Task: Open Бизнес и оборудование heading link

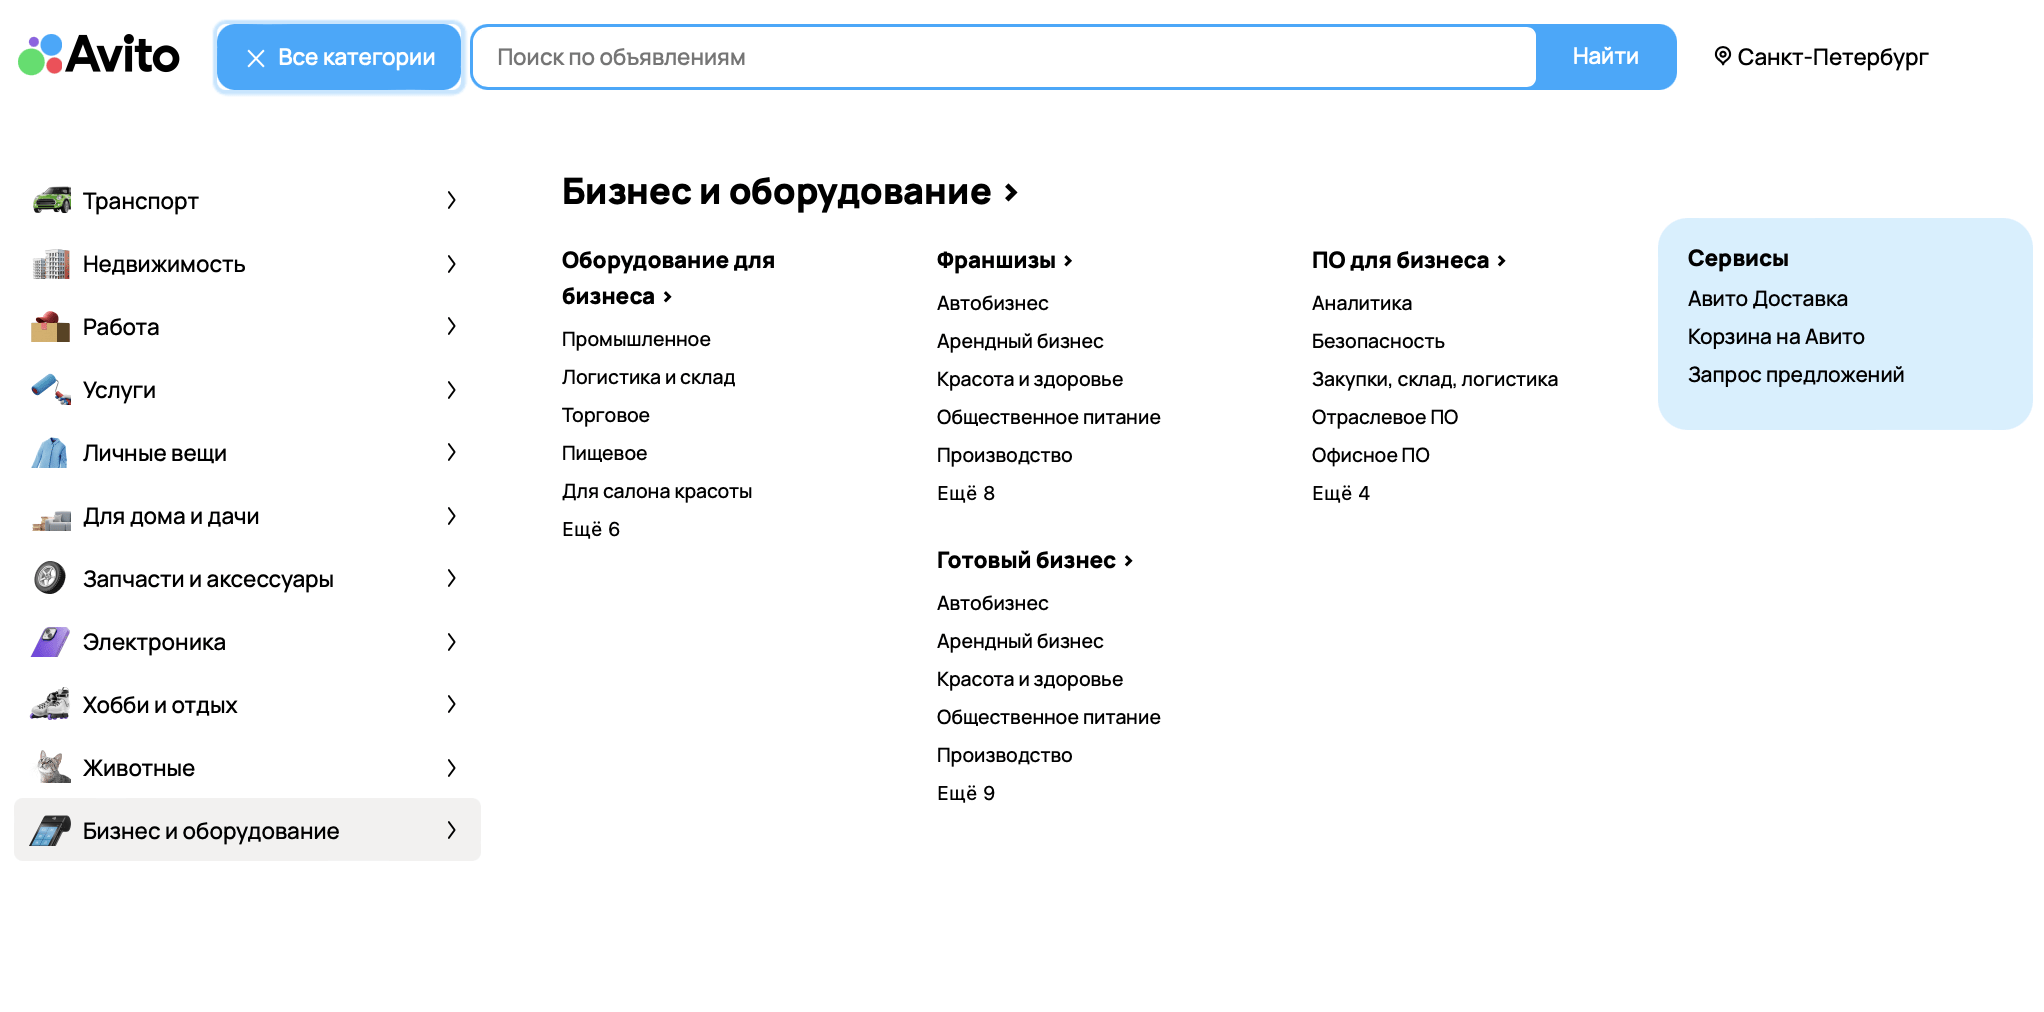Action: (790, 191)
